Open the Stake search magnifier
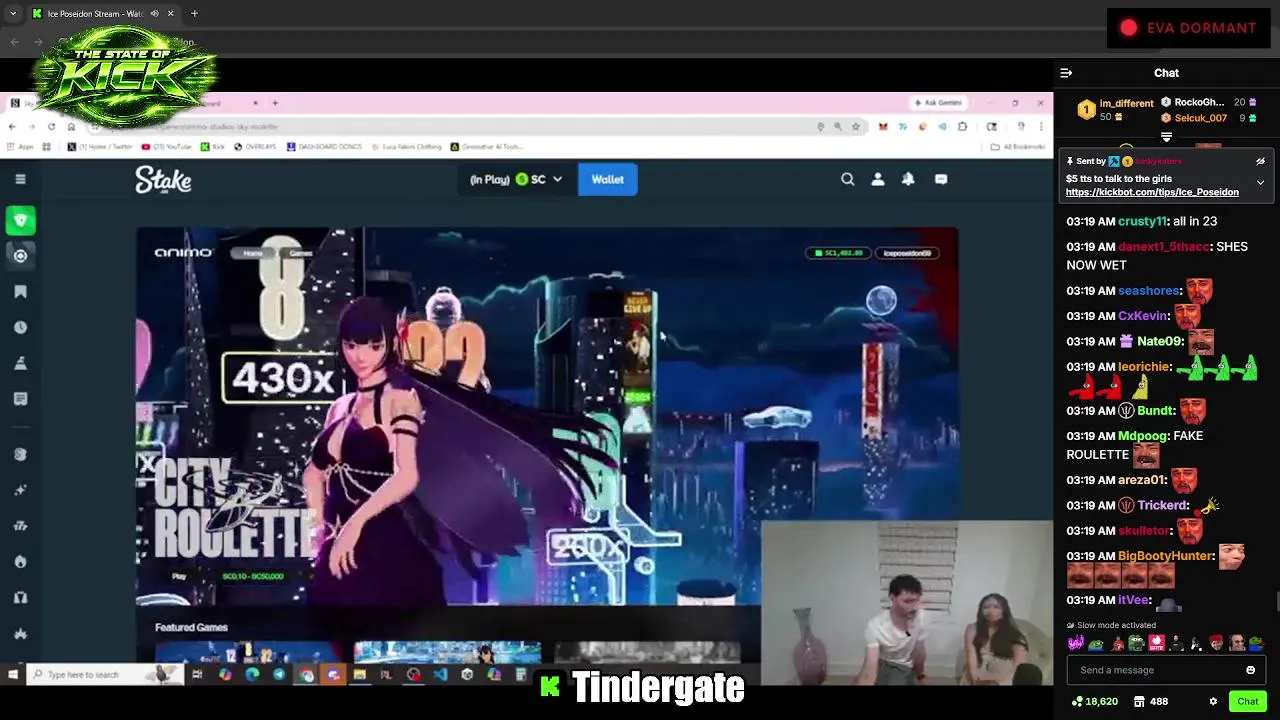The height and width of the screenshot is (720, 1280). point(848,179)
